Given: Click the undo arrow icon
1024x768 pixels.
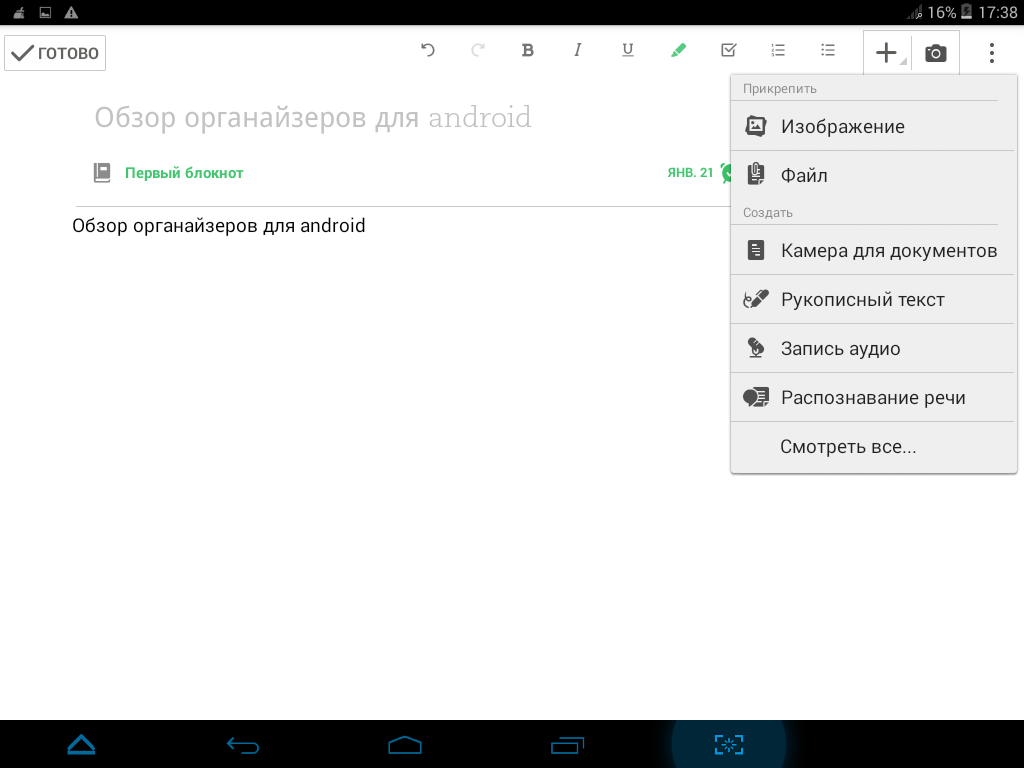Looking at the screenshot, I should [x=428, y=51].
